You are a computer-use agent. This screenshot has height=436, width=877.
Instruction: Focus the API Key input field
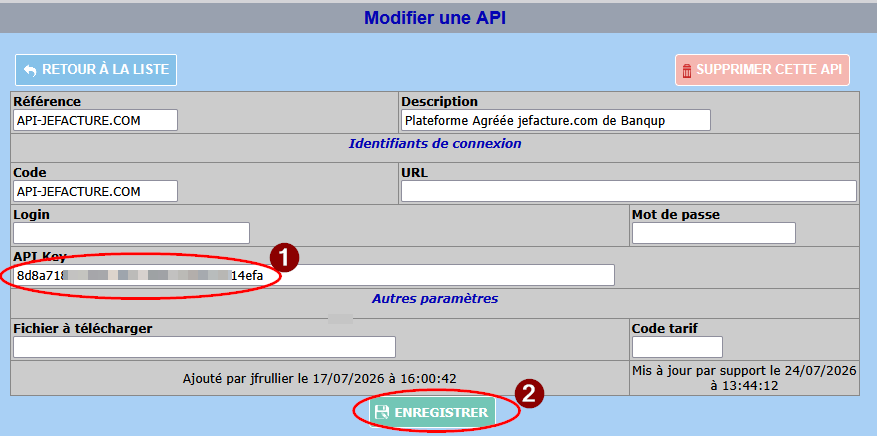click(314, 276)
